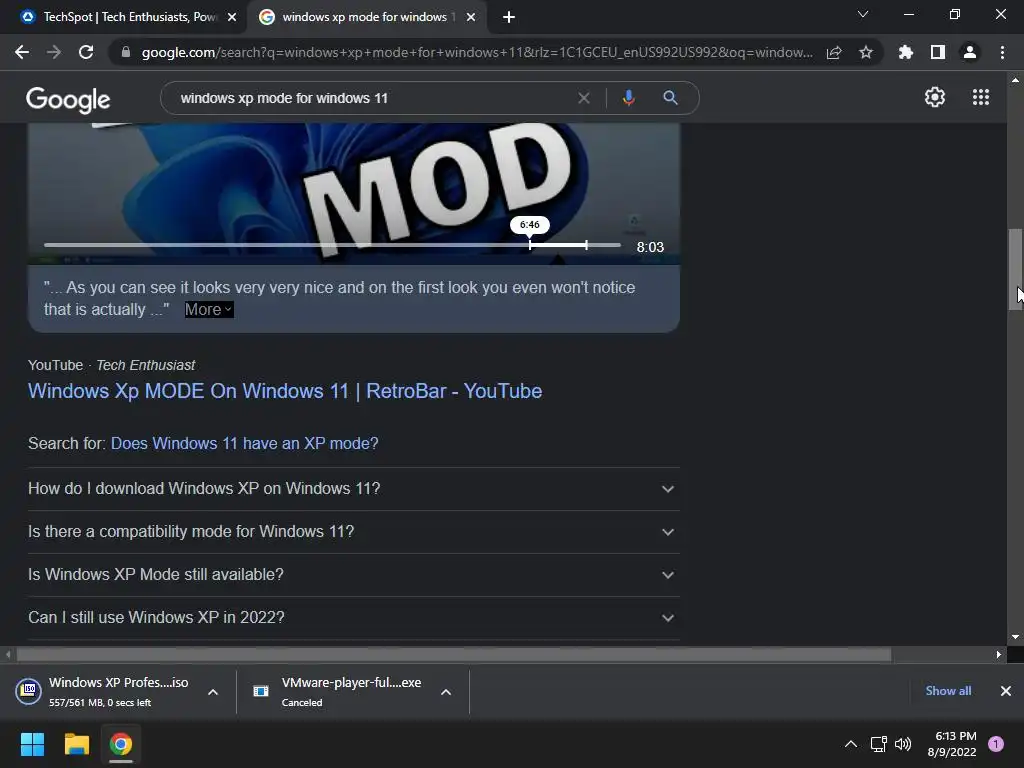This screenshot has height=768, width=1024.
Task: Toggle the Chrome side panel
Action: (938, 52)
